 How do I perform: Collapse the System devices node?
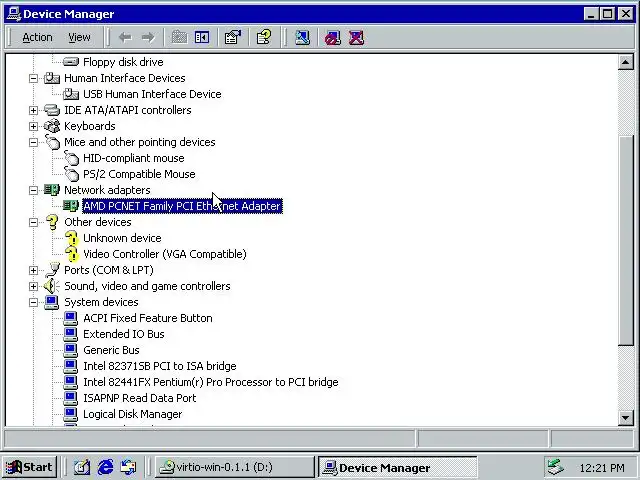point(33,302)
